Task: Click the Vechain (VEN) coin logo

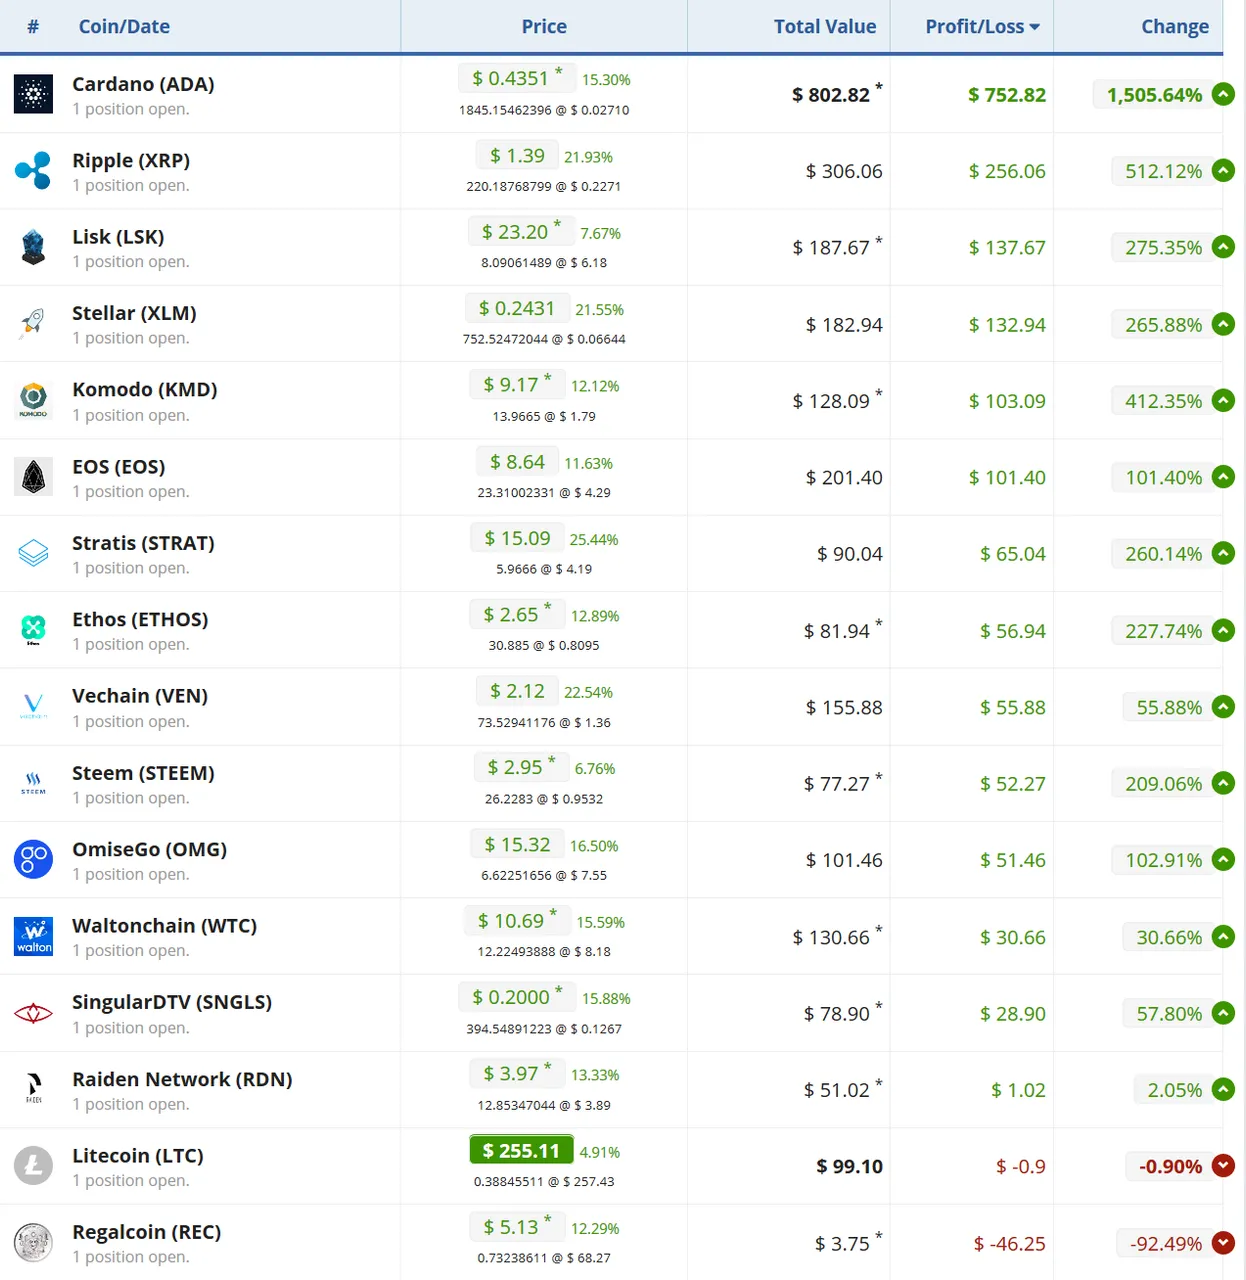Action: click(33, 707)
